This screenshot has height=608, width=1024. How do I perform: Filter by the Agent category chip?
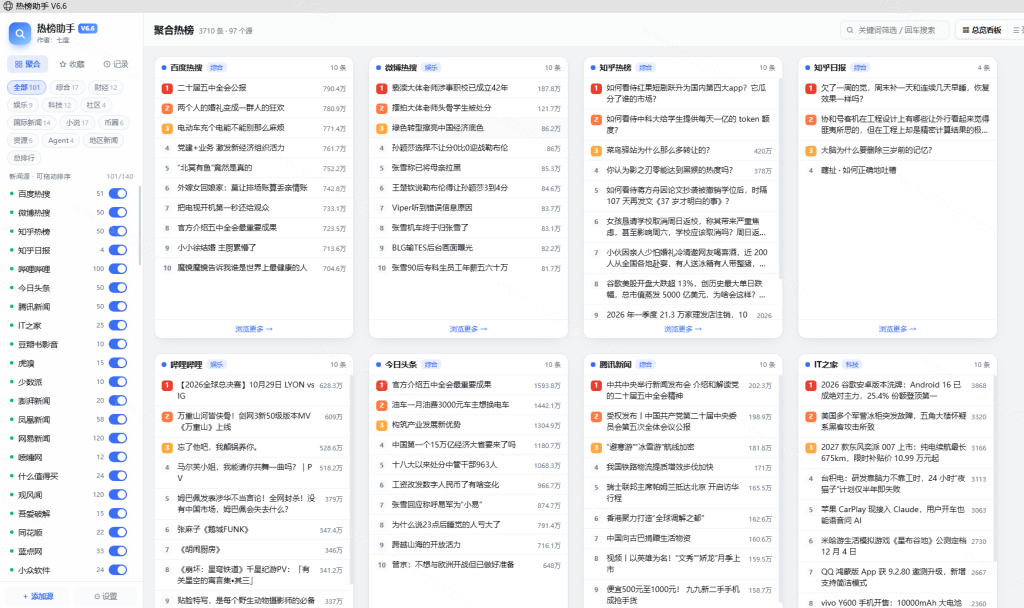(61, 140)
